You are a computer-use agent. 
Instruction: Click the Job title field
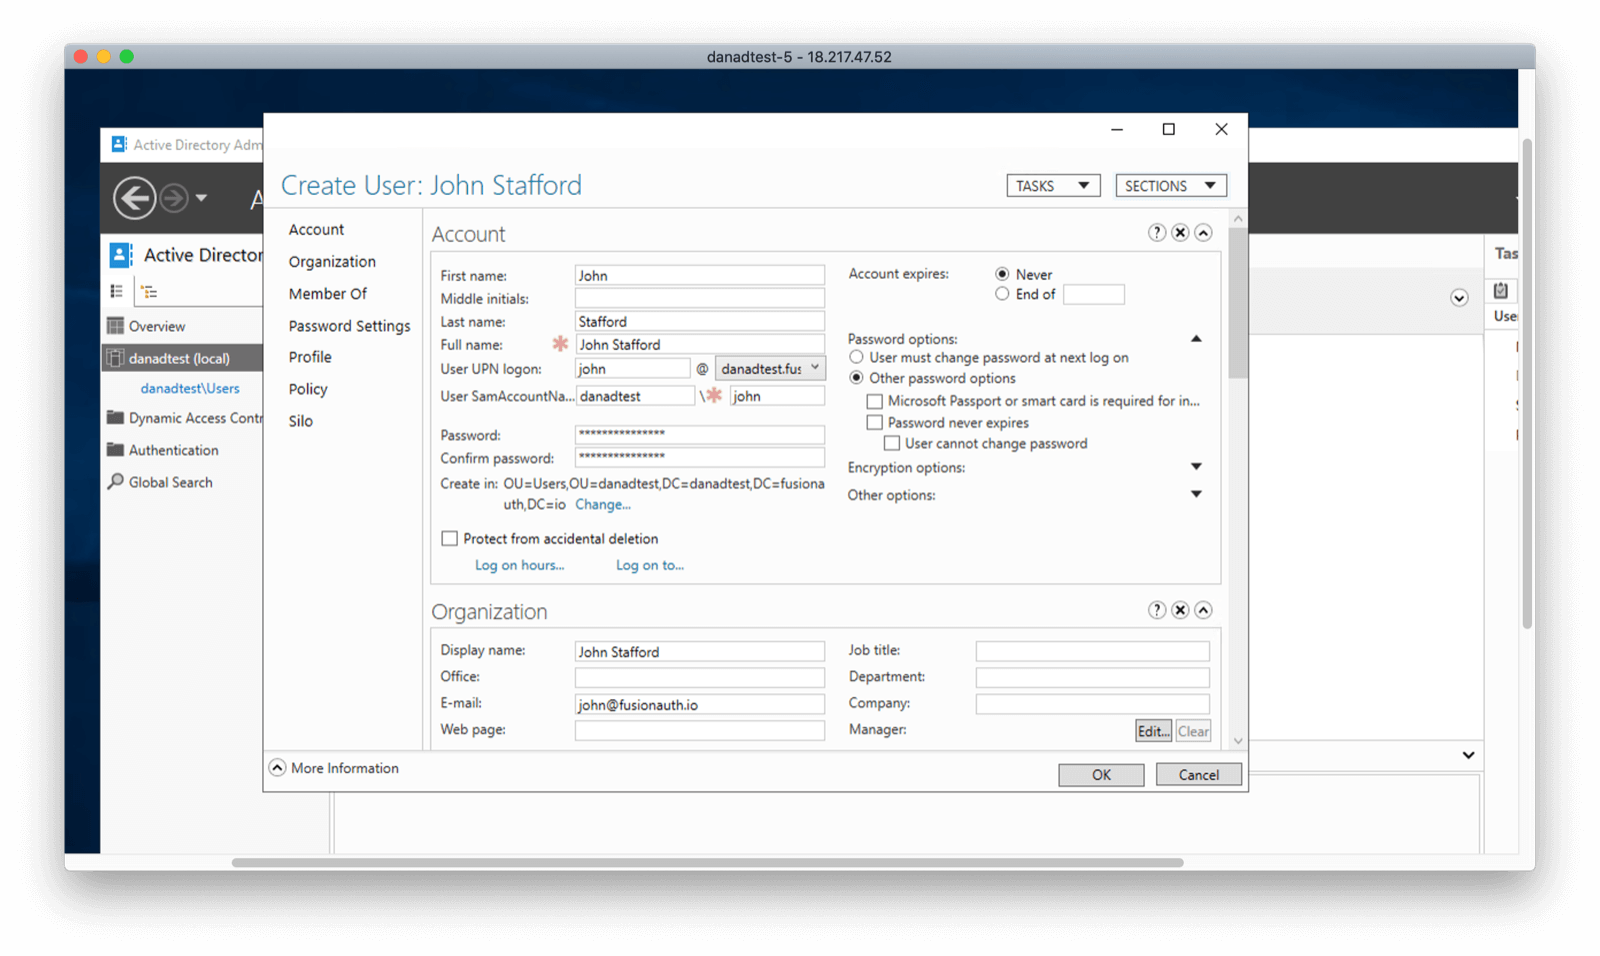(1093, 651)
